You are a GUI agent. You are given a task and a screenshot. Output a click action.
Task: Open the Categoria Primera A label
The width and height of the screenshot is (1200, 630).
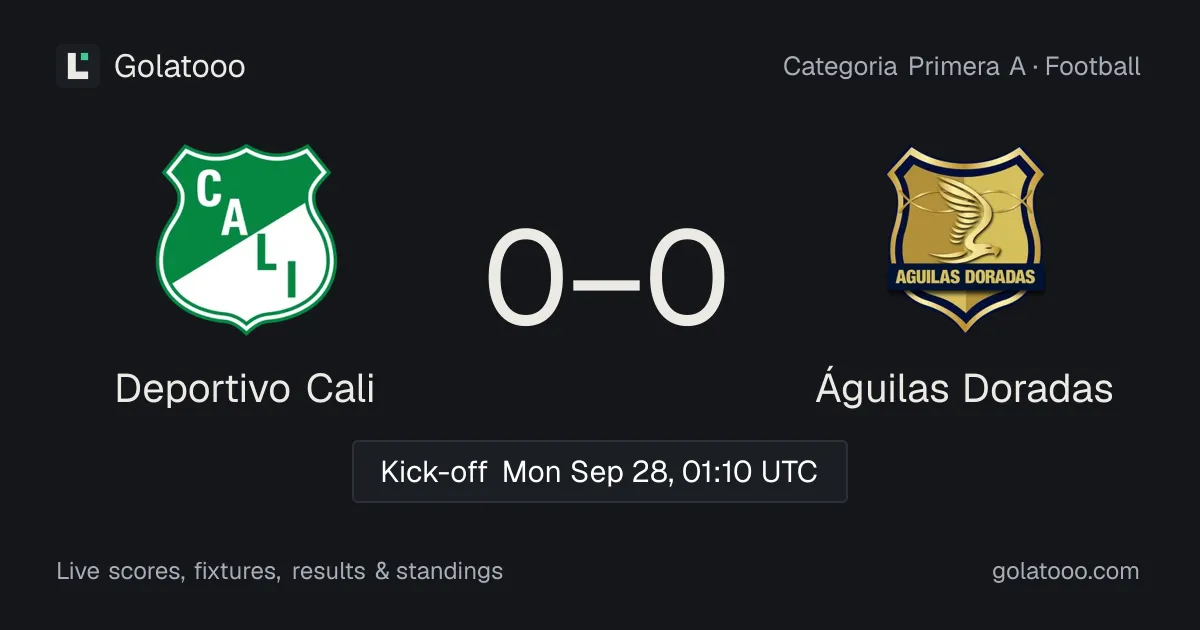click(904, 67)
